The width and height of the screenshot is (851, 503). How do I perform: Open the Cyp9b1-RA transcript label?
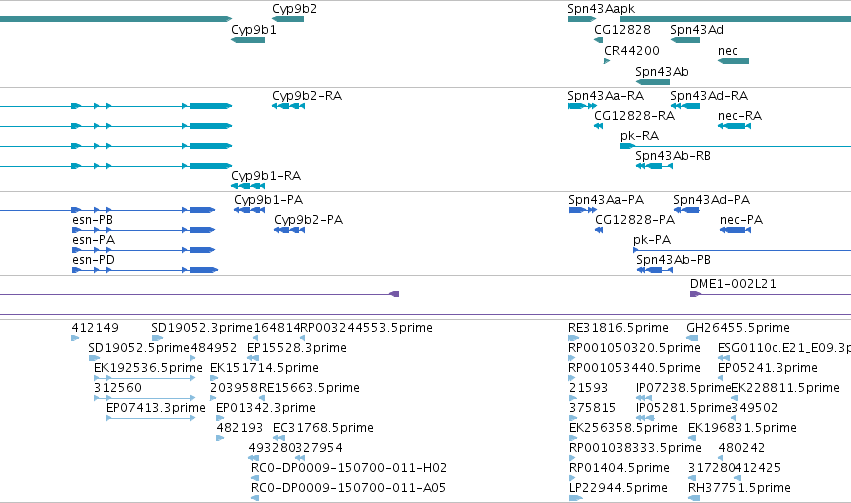coord(266,176)
